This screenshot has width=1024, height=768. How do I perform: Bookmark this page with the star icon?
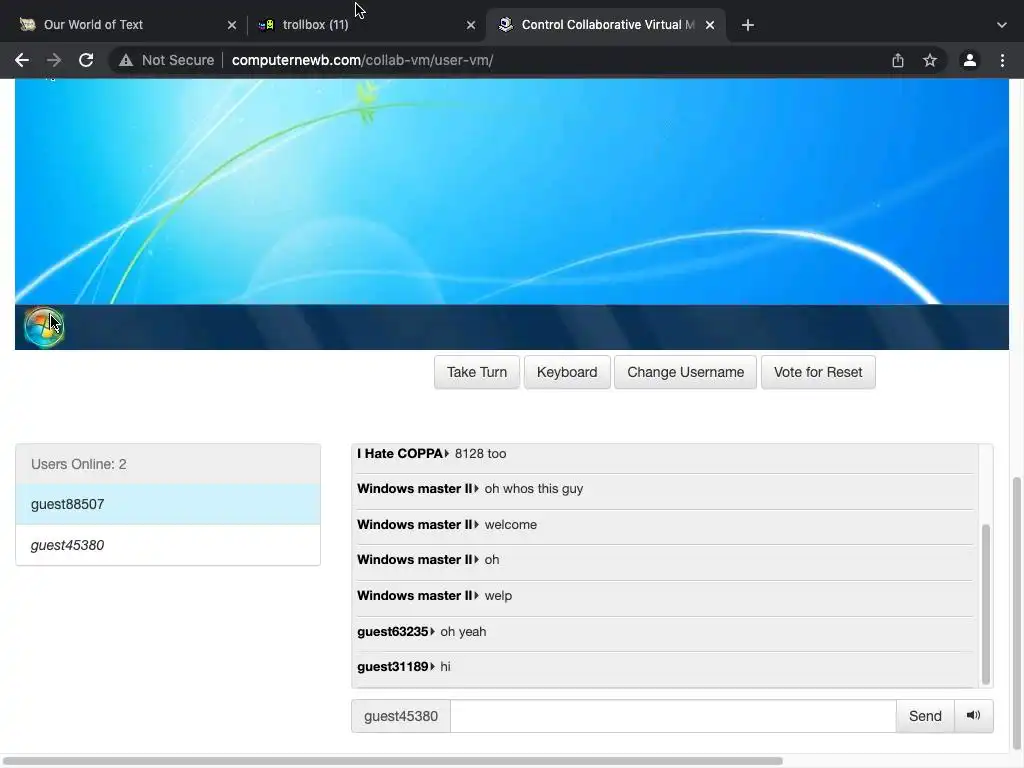[x=930, y=60]
